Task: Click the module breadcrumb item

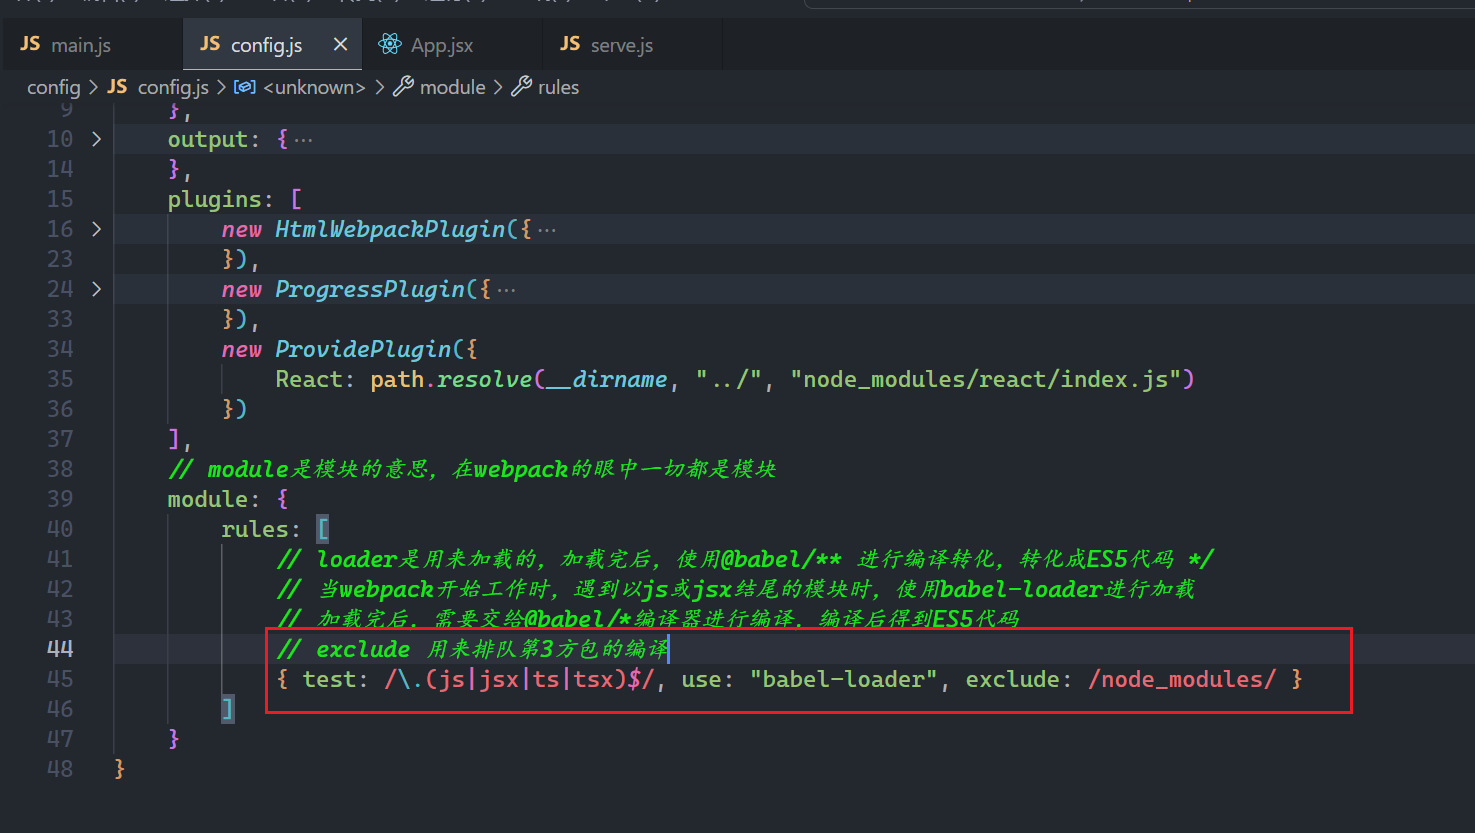Action: point(452,88)
